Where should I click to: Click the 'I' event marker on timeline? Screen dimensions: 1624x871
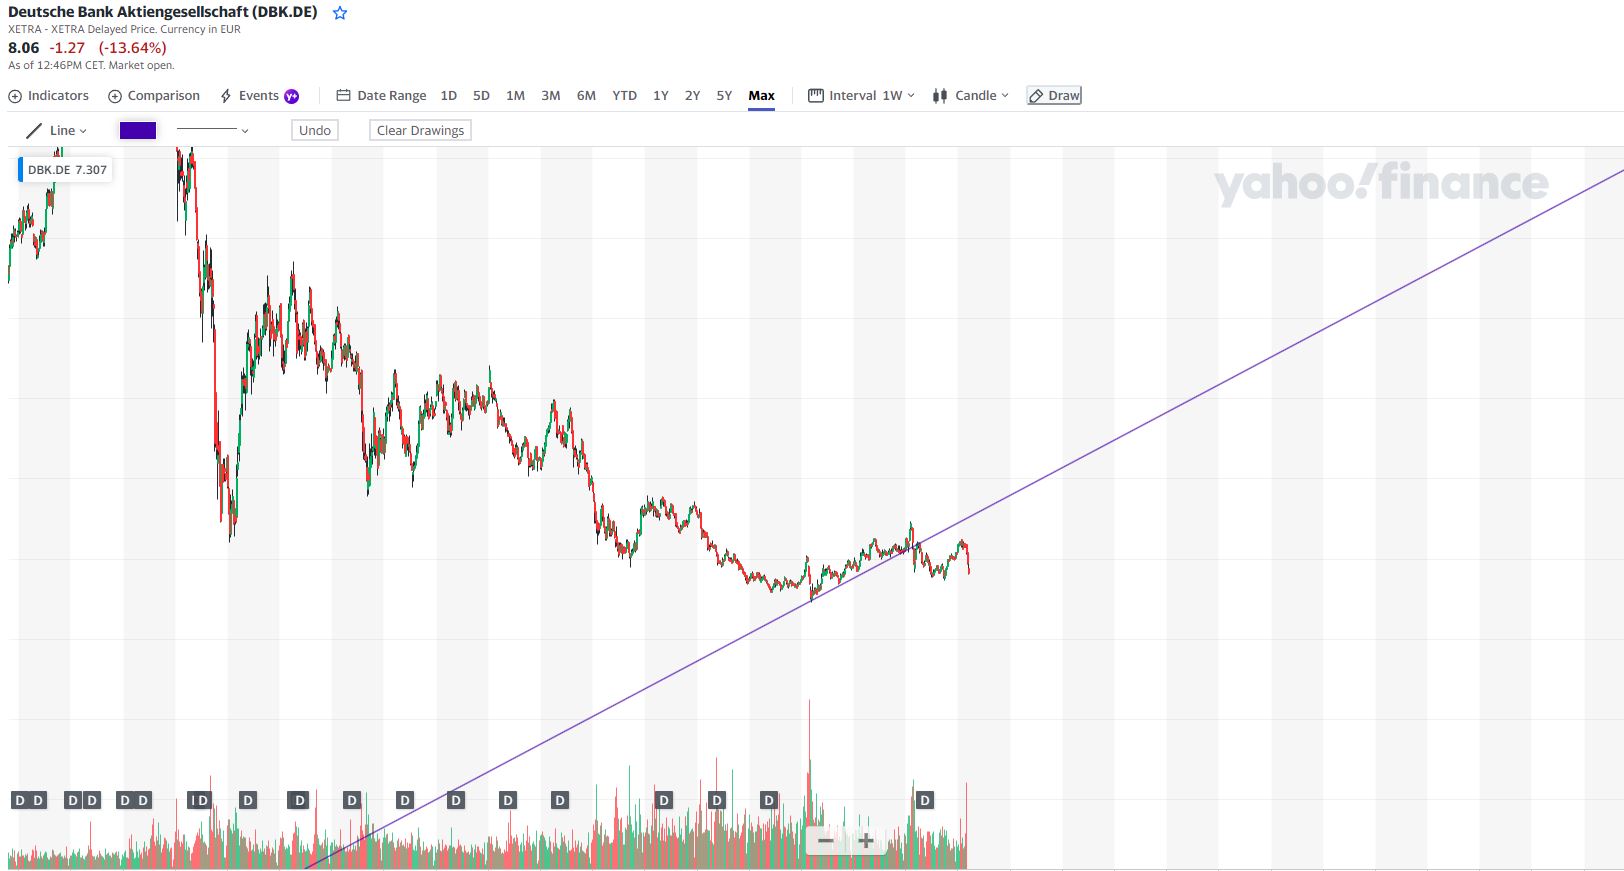click(194, 800)
